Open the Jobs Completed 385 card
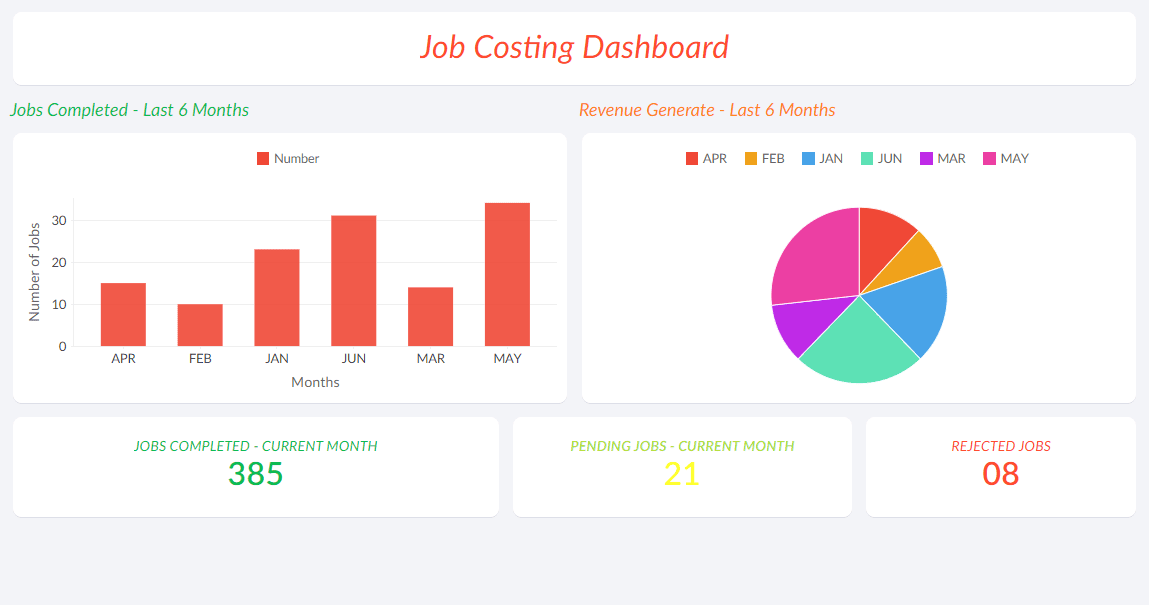This screenshot has width=1149, height=605. (256, 467)
